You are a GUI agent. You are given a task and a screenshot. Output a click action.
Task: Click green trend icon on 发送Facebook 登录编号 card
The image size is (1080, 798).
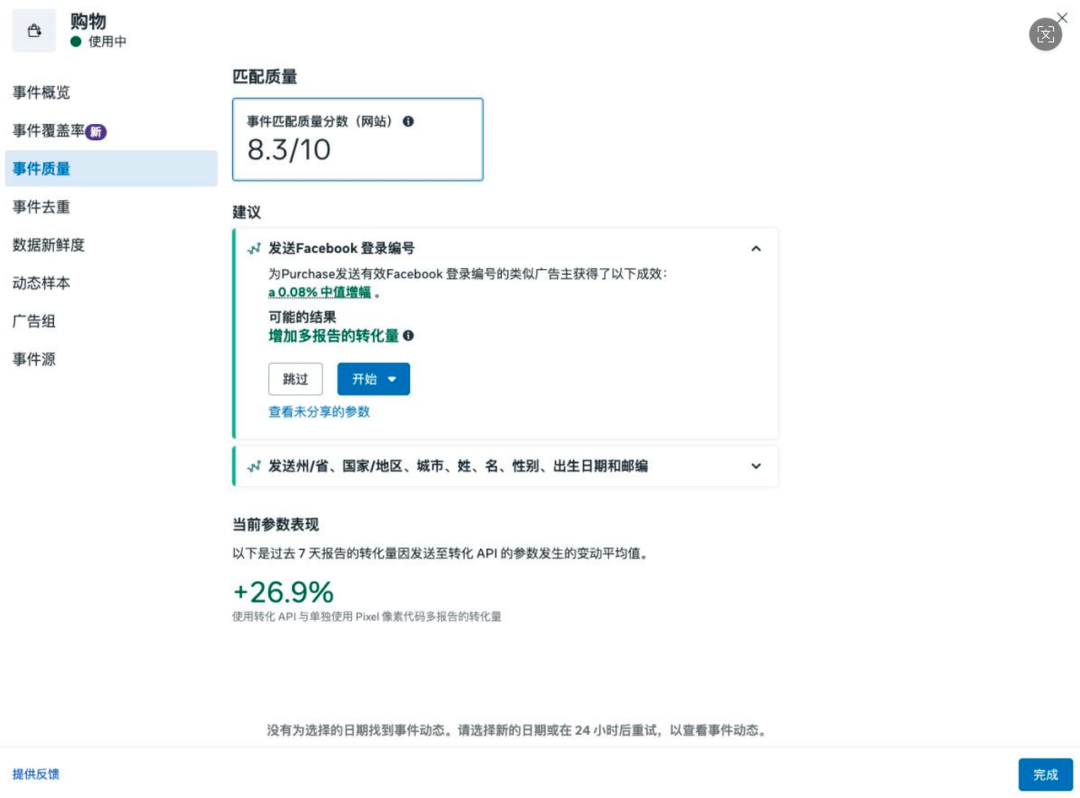coord(254,248)
